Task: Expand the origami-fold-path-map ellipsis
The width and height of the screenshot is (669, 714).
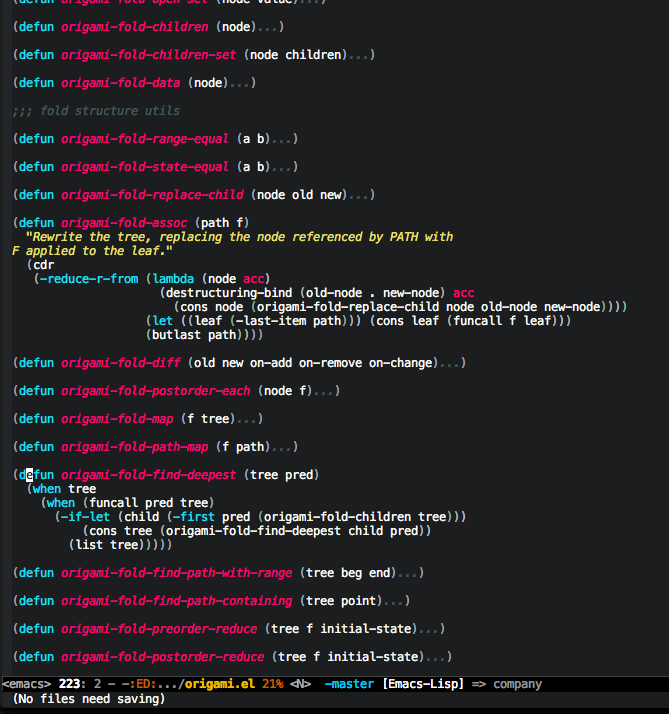Action: point(283,449)
